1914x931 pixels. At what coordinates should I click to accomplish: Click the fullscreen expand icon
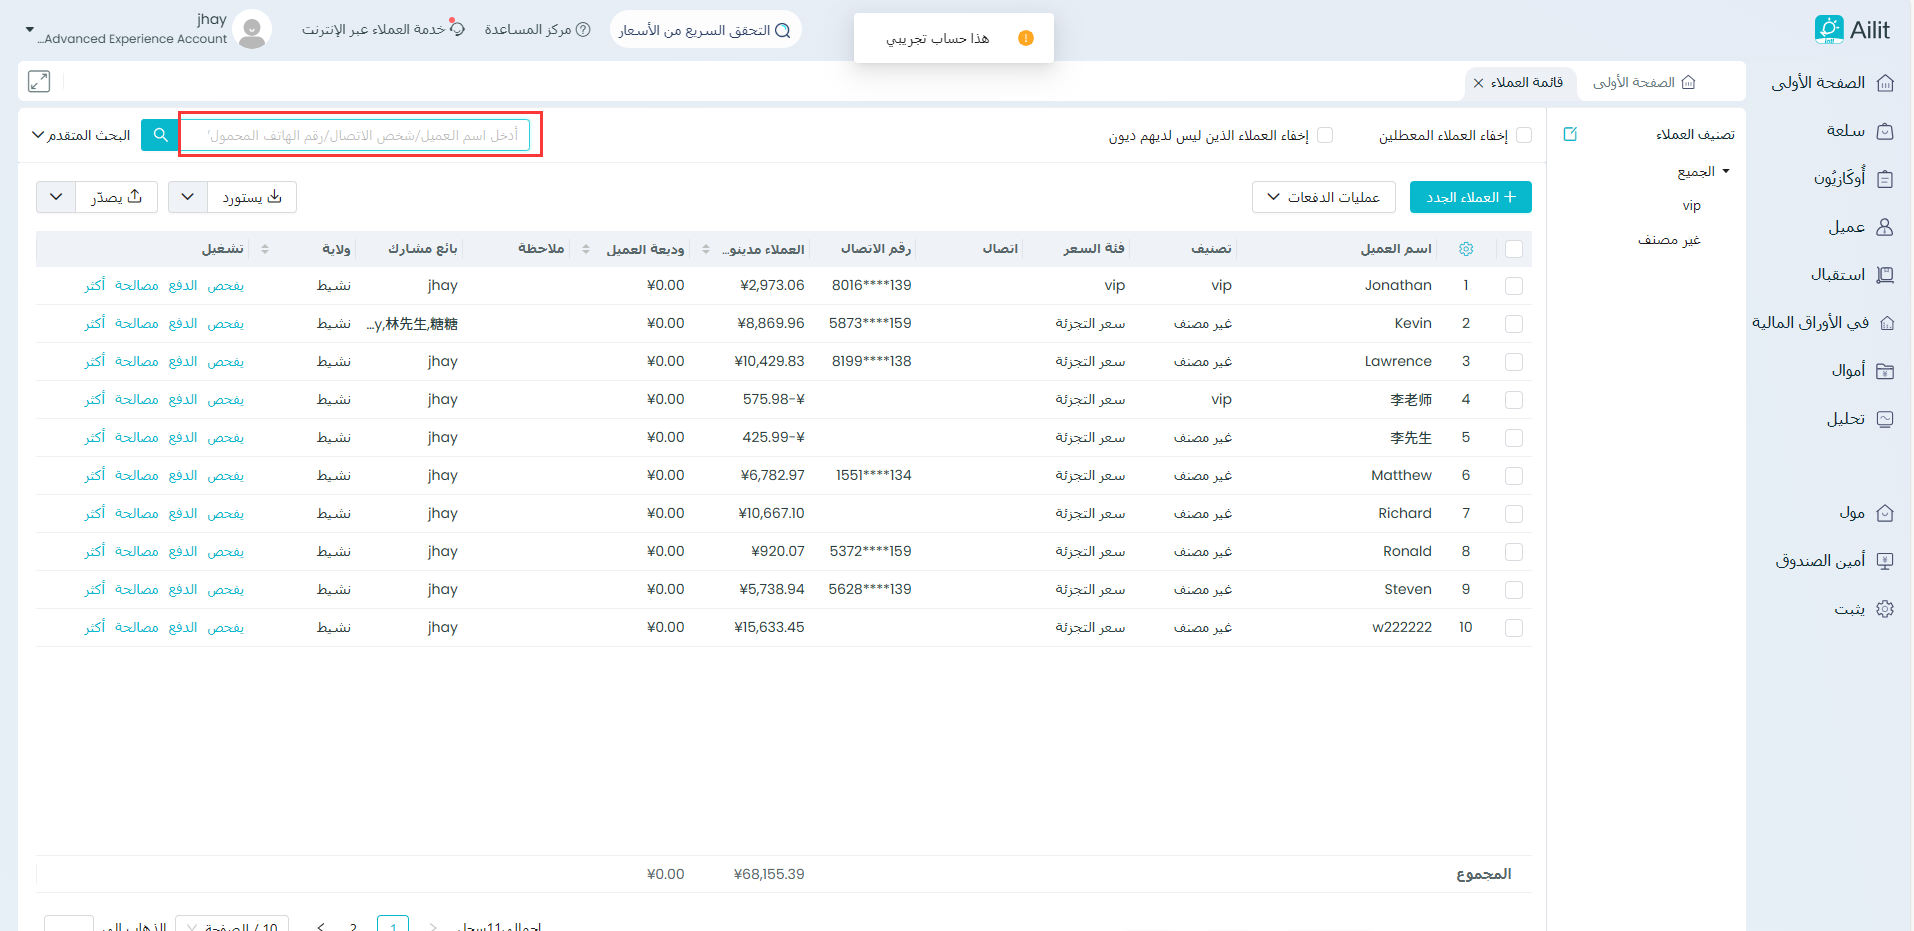point(39,82)
